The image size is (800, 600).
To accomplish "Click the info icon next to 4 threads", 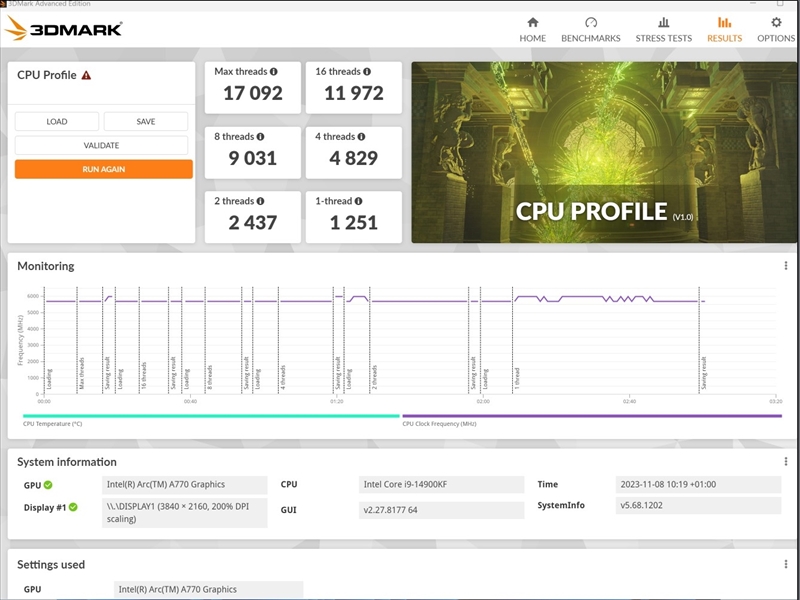I will pyautogui.click(x=361, y=136).
